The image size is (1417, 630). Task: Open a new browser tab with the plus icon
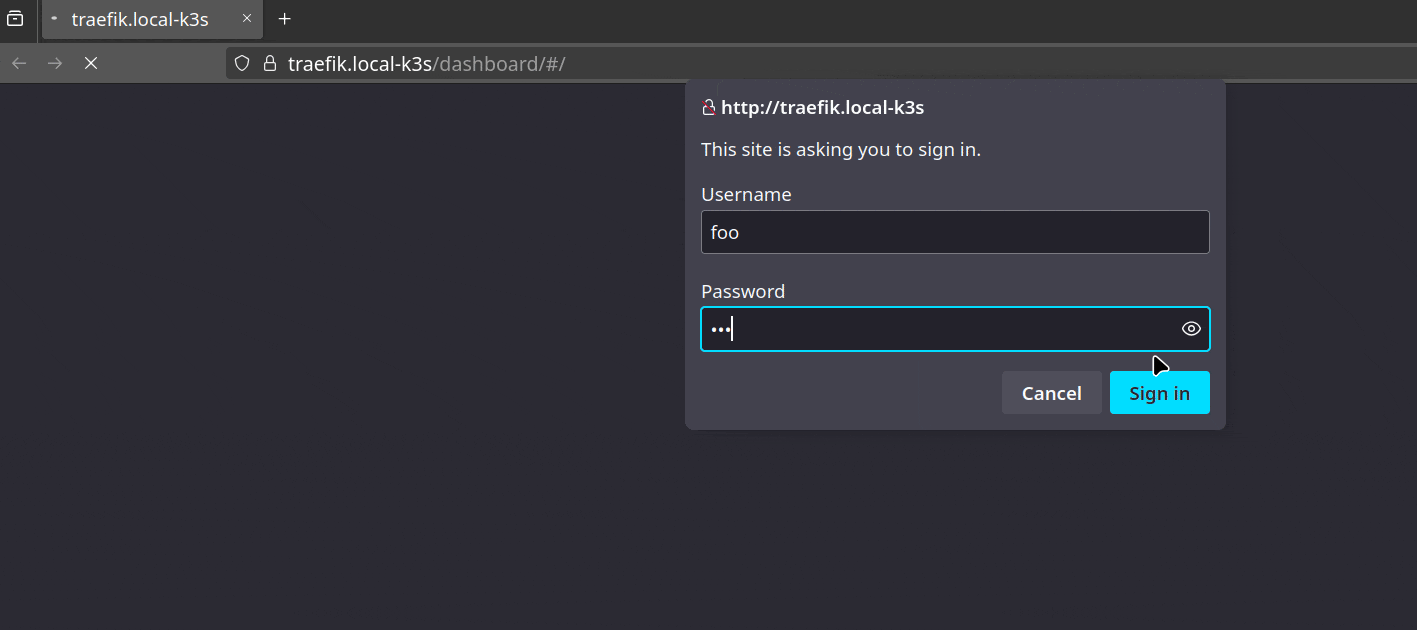[284, 19]
